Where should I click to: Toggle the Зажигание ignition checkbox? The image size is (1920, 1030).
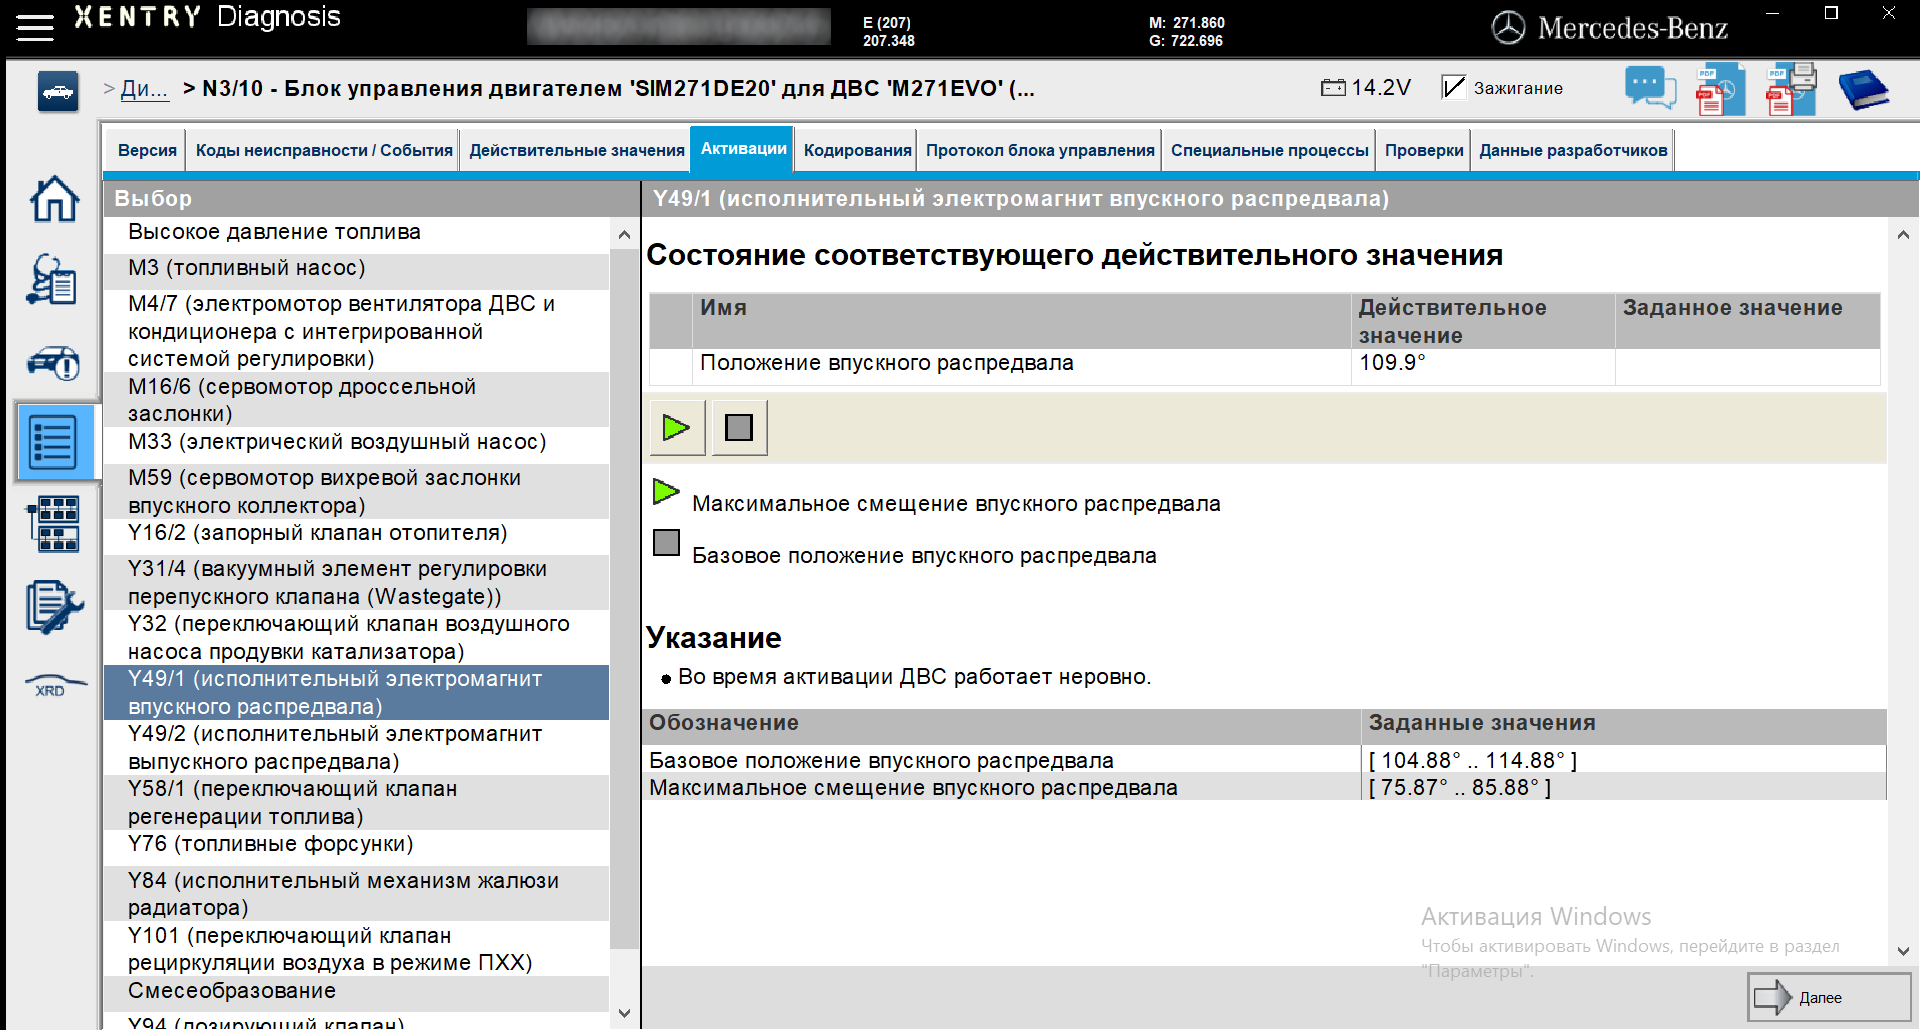click(1453, 87)
